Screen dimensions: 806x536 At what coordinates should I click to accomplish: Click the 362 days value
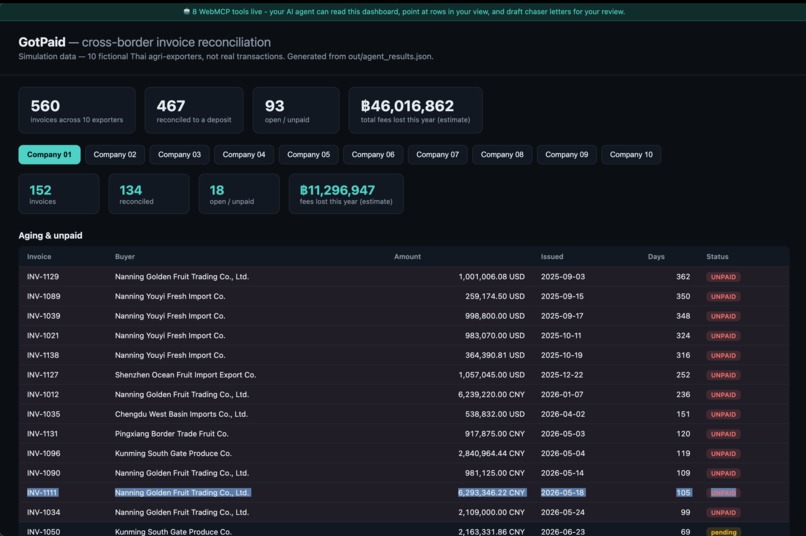tap(683, 276)
